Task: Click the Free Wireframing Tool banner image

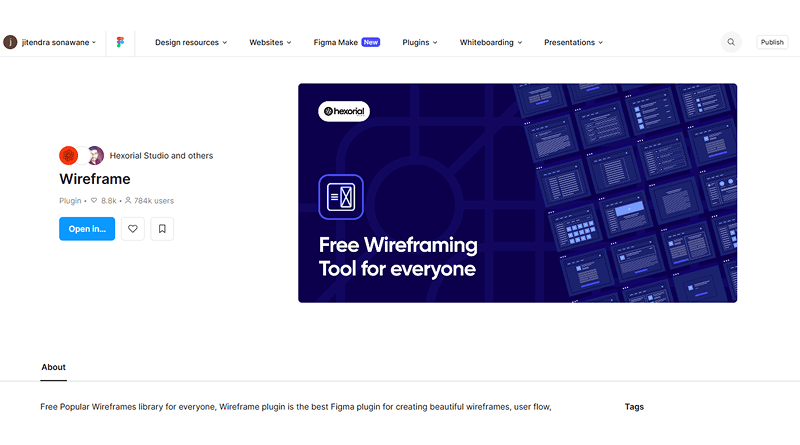Action: click(x=517, y=193)
